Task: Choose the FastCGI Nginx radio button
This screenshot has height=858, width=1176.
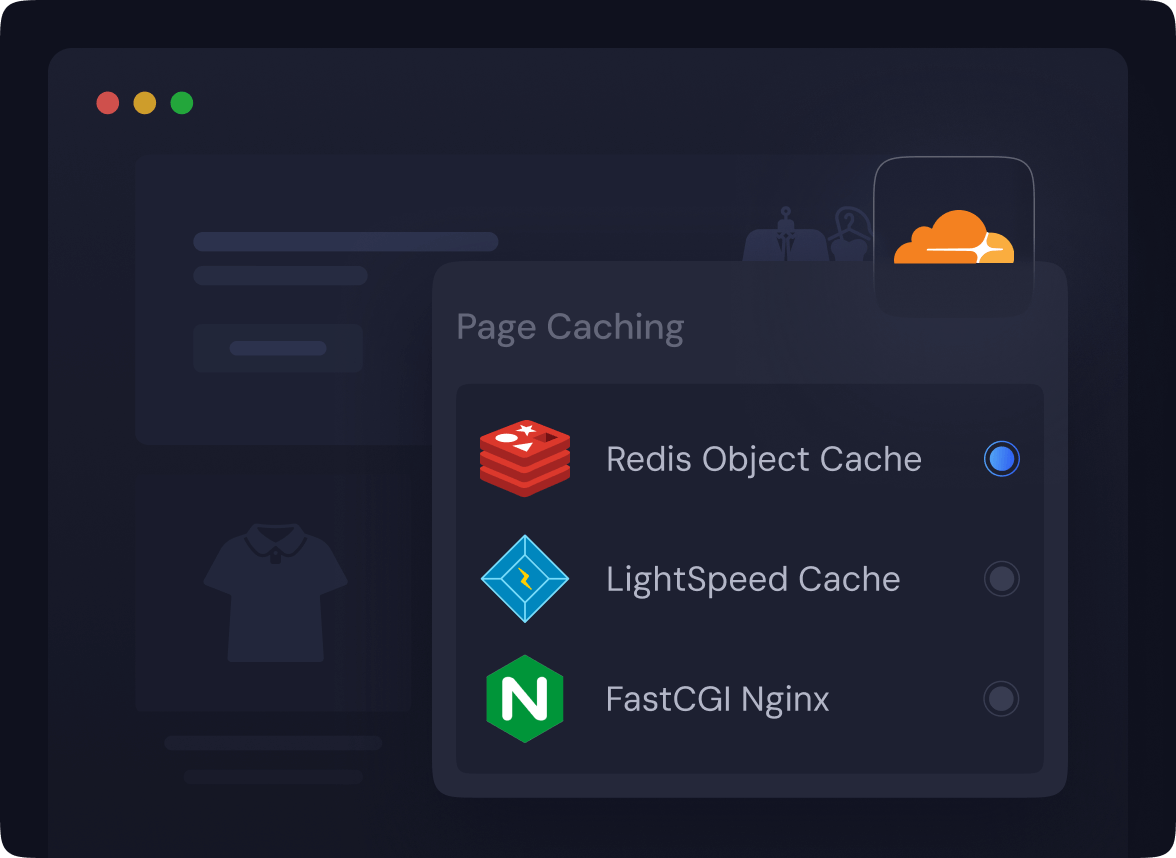Action: coord(1001,698)
